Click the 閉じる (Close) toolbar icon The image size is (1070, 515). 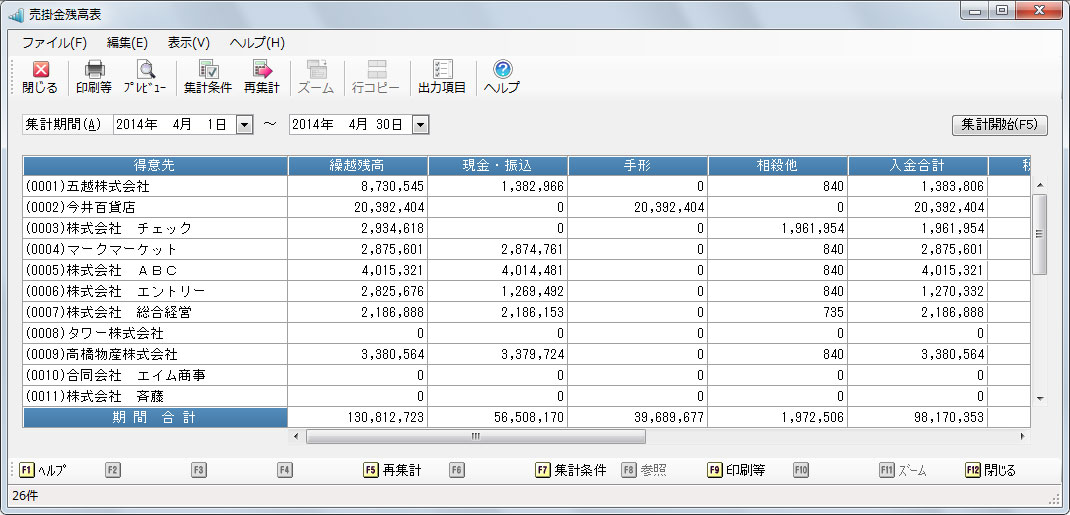tap(40, 76)
